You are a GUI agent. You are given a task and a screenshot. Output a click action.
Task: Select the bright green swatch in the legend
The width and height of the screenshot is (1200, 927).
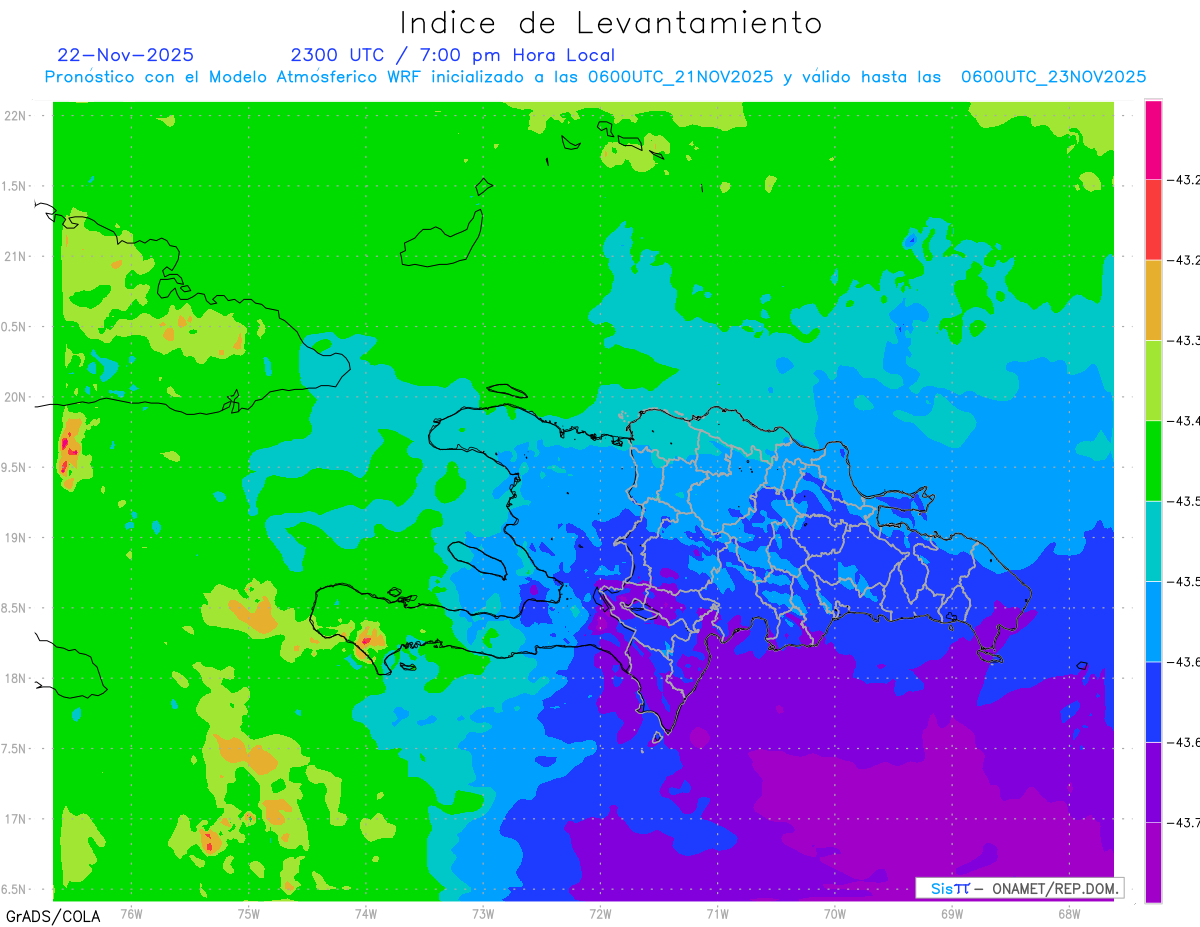click(x=1153, y=460)
